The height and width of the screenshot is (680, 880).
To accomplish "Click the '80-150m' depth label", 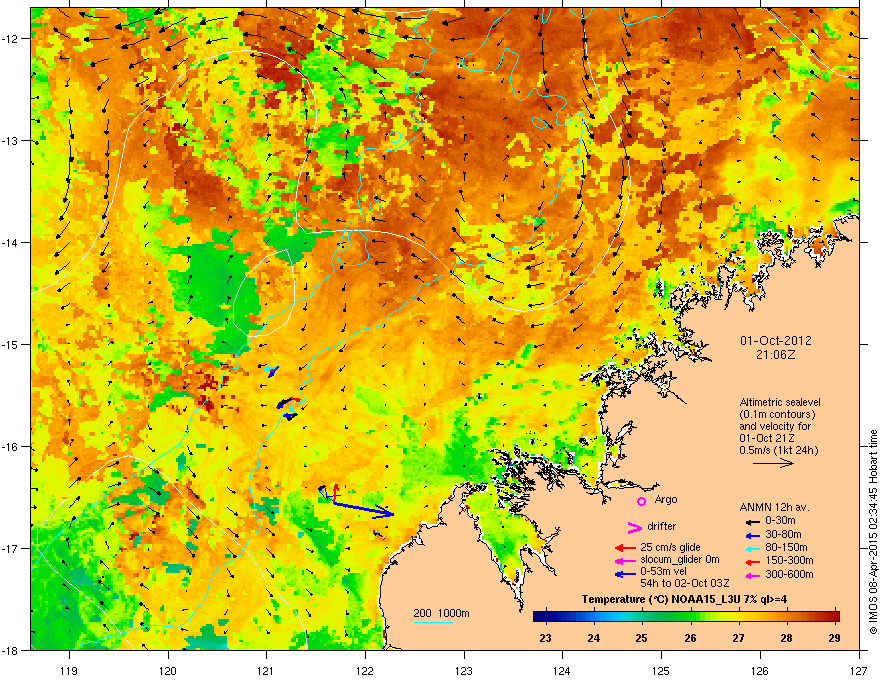I will 786,547.
